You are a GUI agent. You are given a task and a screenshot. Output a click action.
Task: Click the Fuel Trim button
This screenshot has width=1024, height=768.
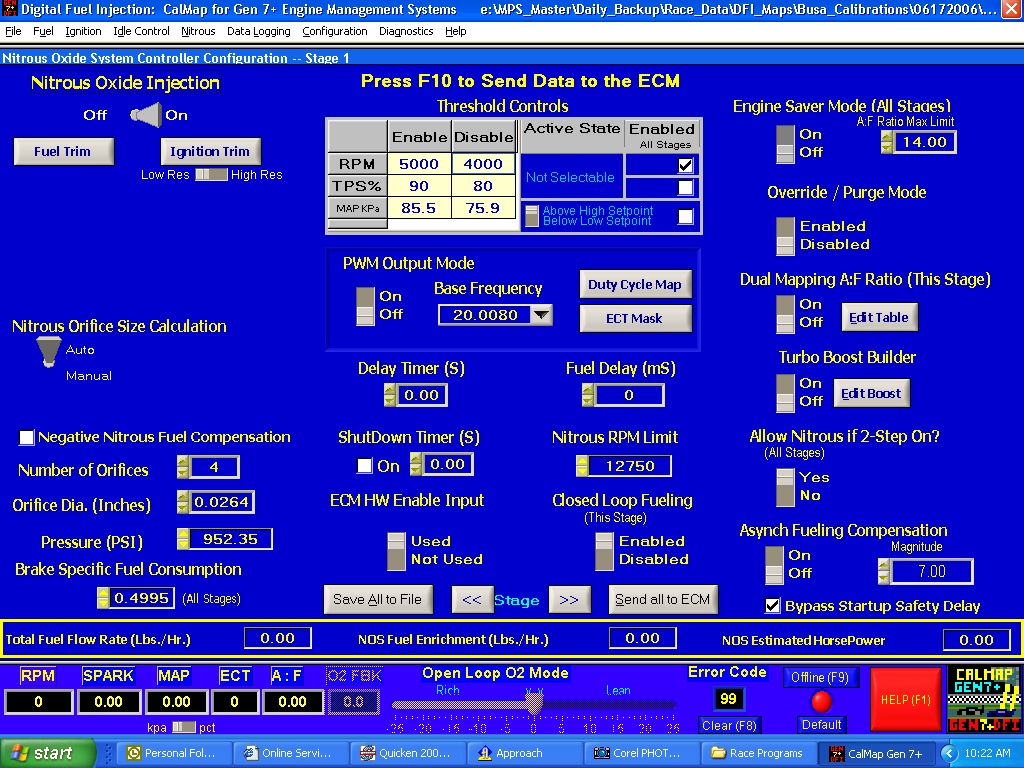pyautogui.click(x=63, y=152)
